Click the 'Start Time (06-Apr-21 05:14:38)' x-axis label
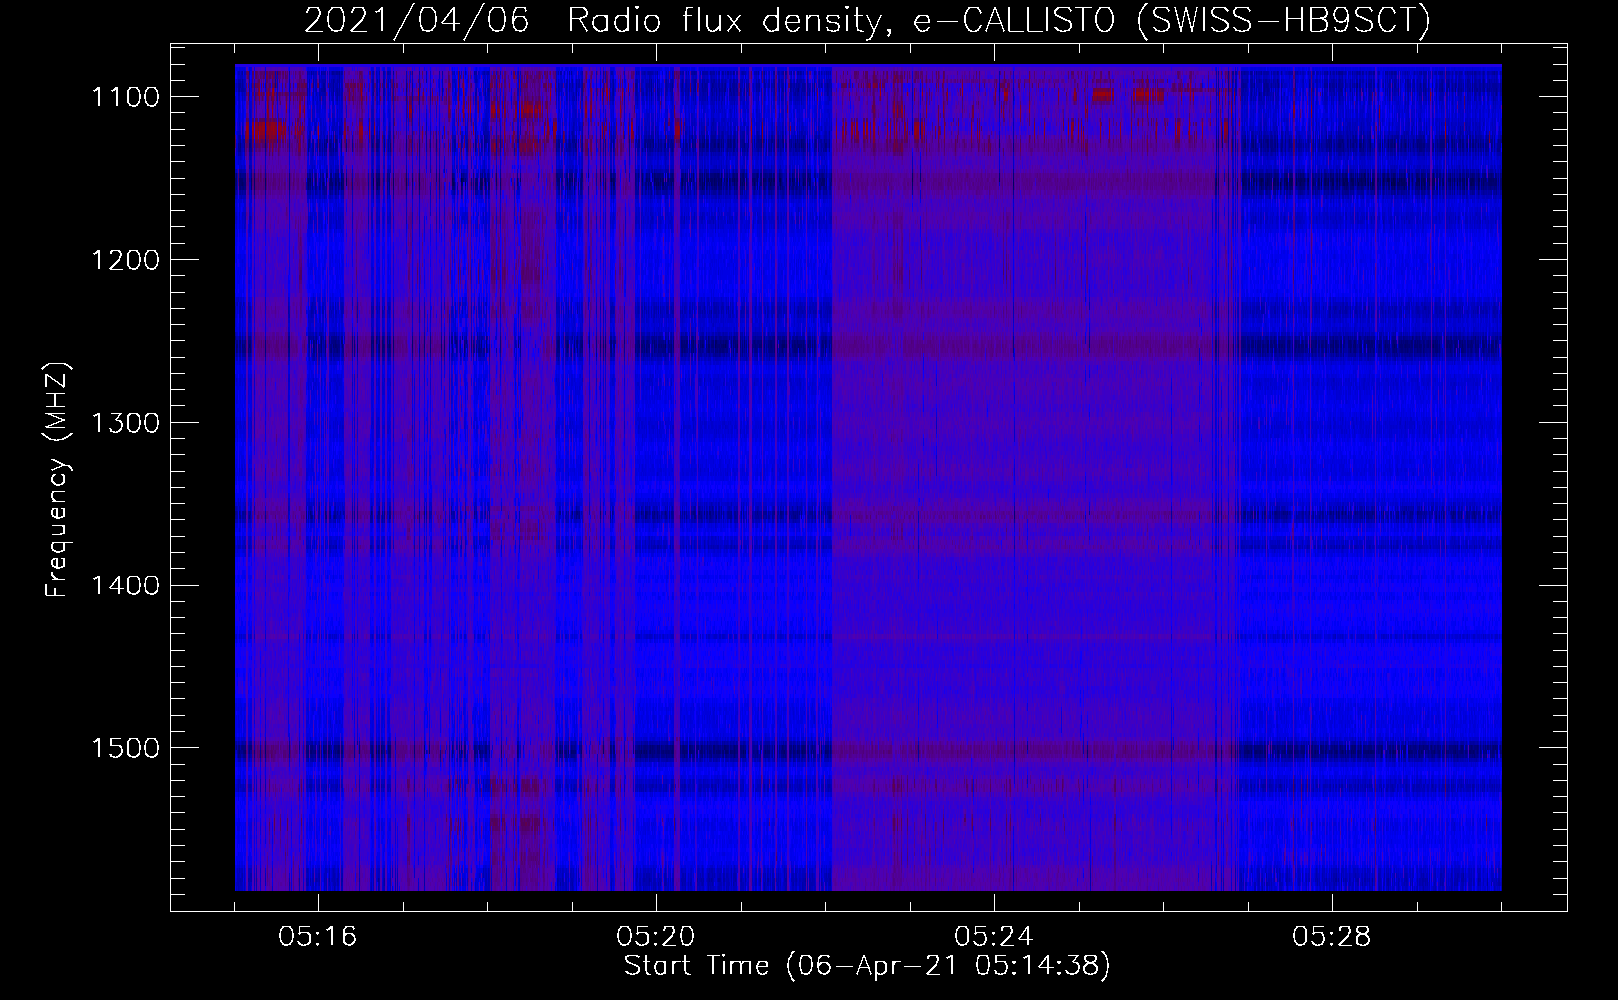This screenshot has height=1000, width=1618. tap(867, 966)
